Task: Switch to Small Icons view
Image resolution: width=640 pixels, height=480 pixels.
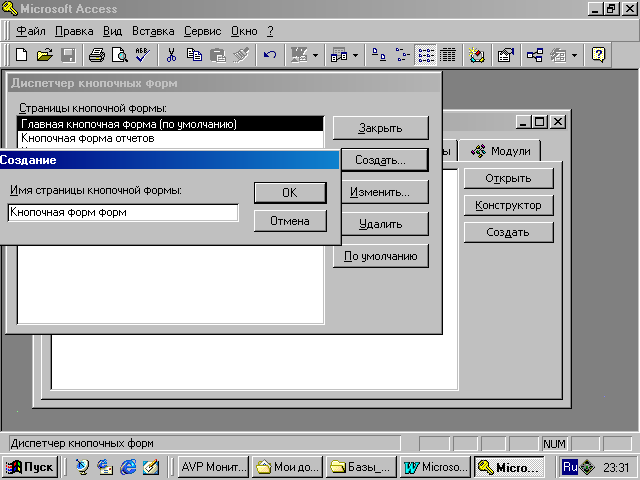Action: pos(402,54)
